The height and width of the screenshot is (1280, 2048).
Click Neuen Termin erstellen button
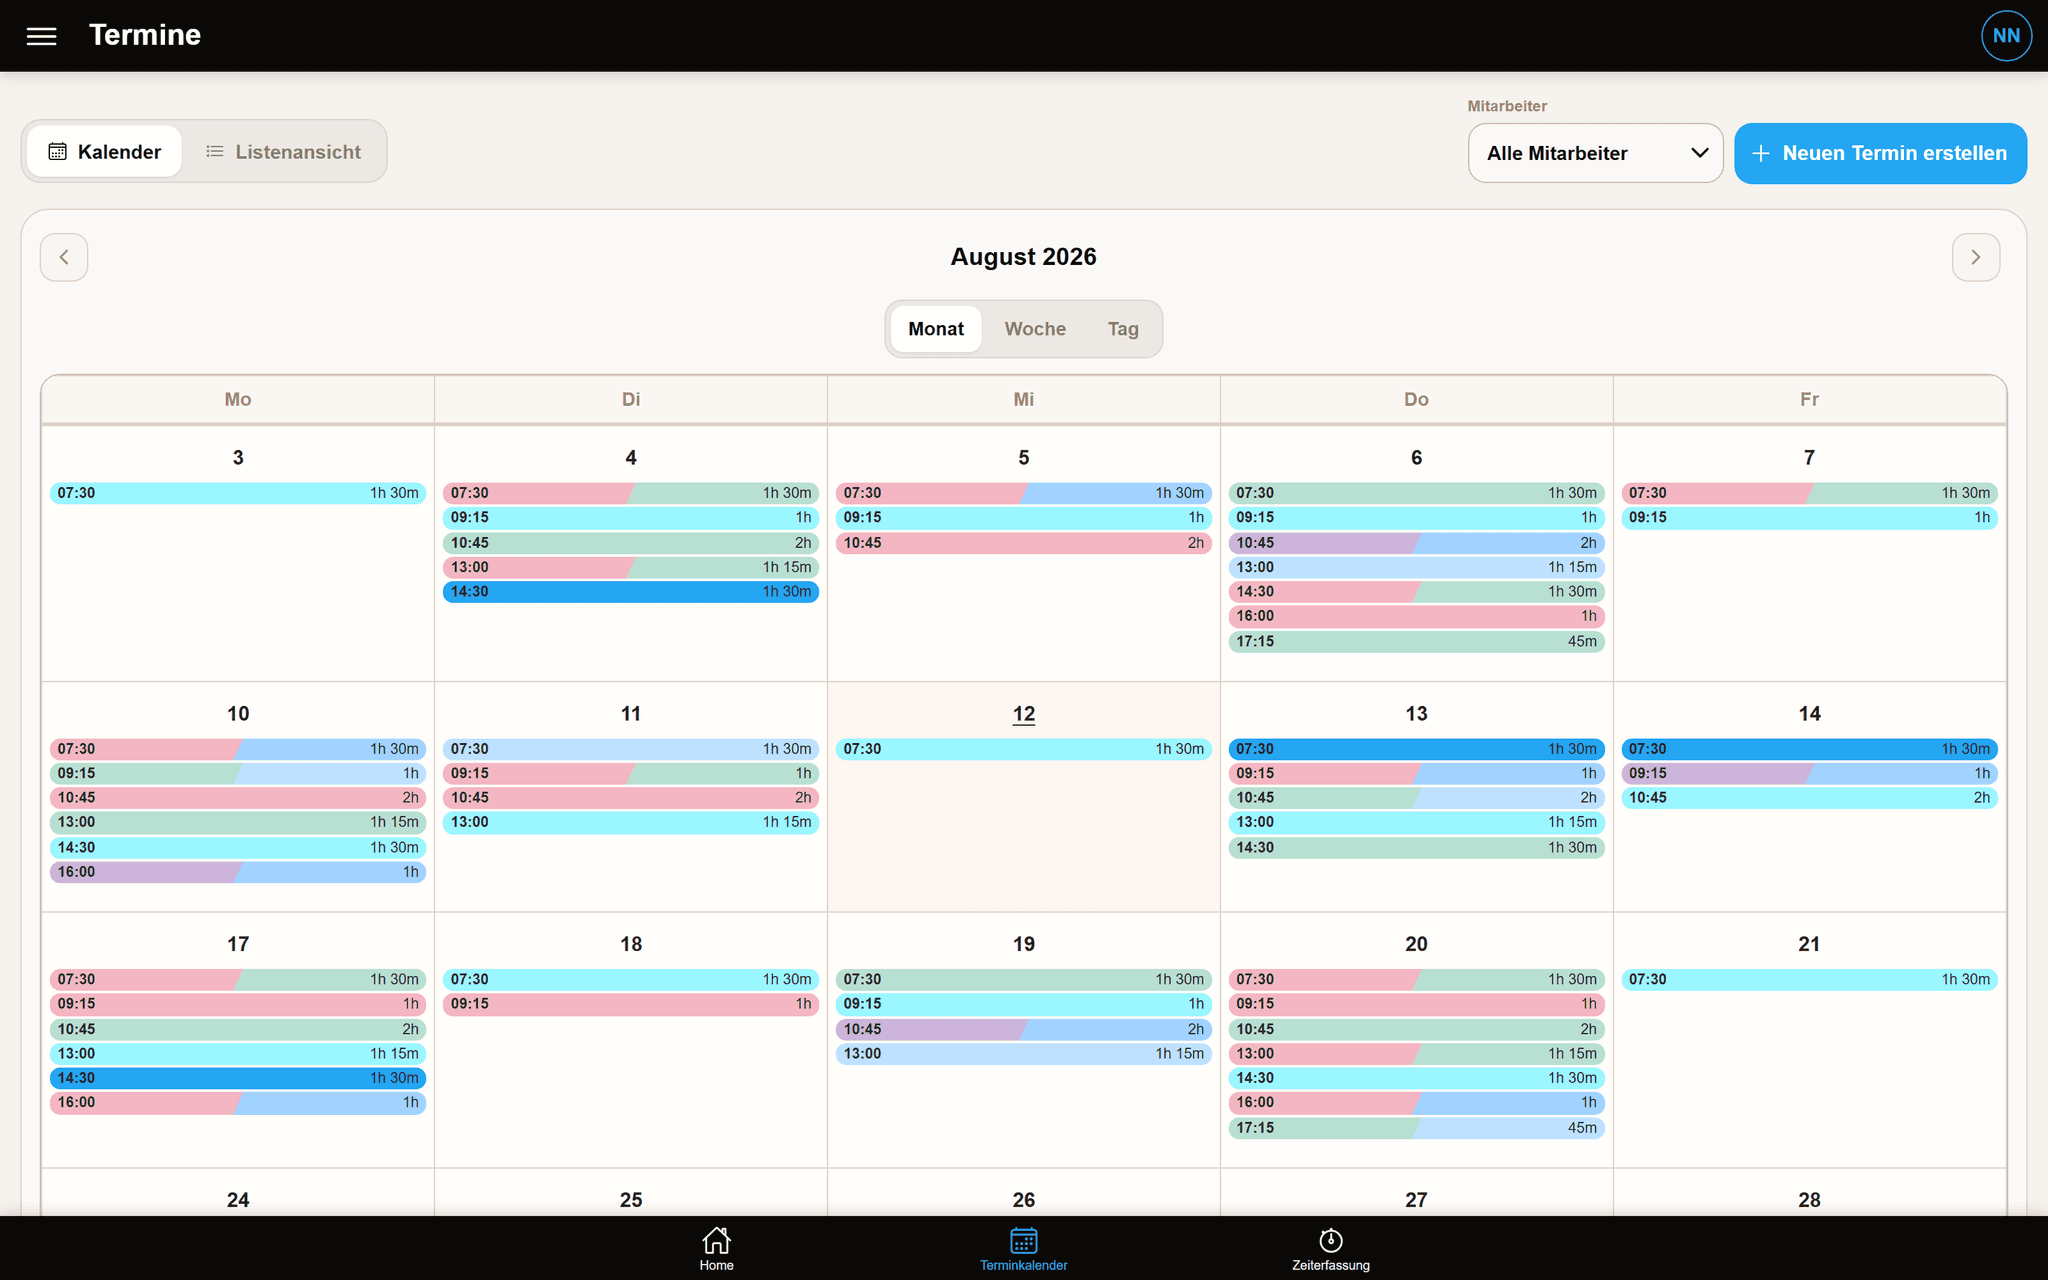[x=1880, y=153]
